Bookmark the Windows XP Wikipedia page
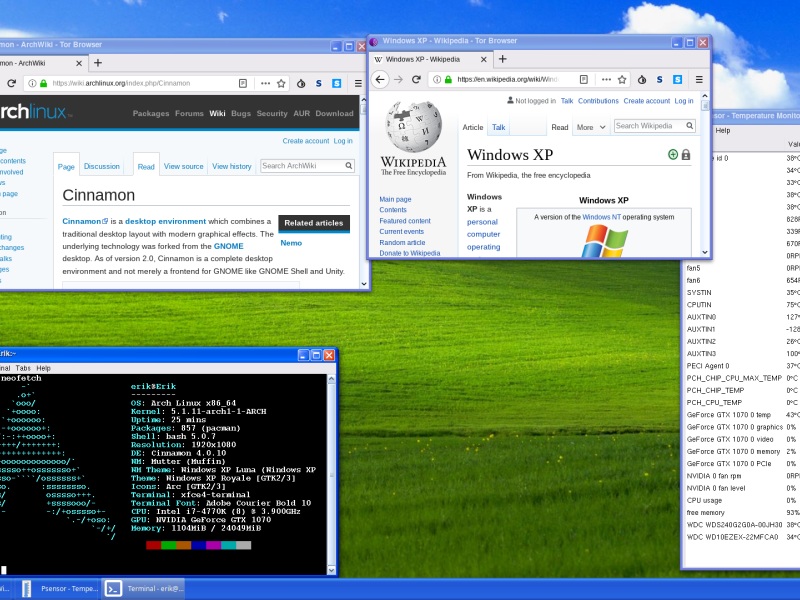 click(x=622, y=79)
